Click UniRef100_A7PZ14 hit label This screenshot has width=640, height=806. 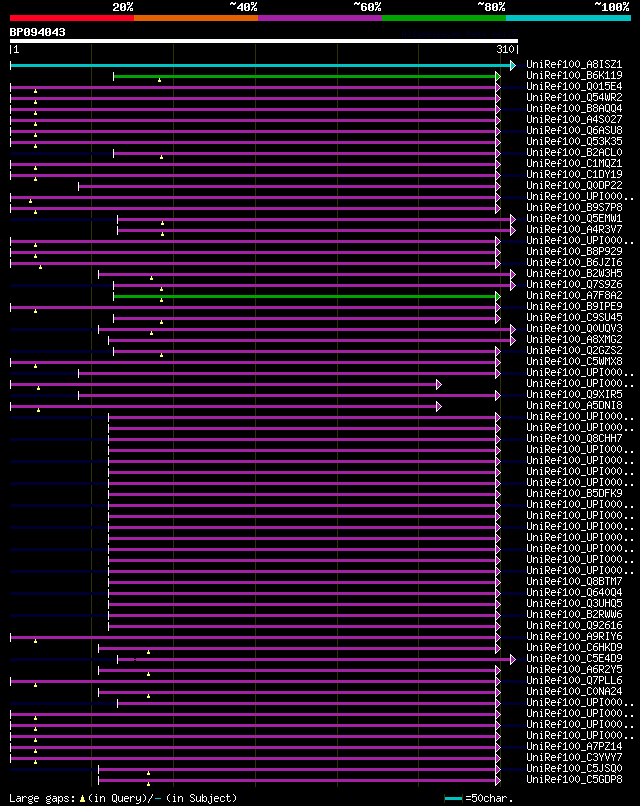(x=574, y=746)
